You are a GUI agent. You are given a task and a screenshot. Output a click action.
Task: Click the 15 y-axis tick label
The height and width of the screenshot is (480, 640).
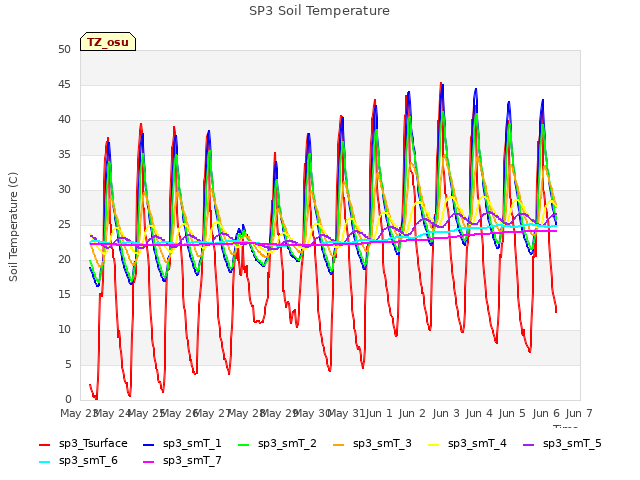pos(64,294)
